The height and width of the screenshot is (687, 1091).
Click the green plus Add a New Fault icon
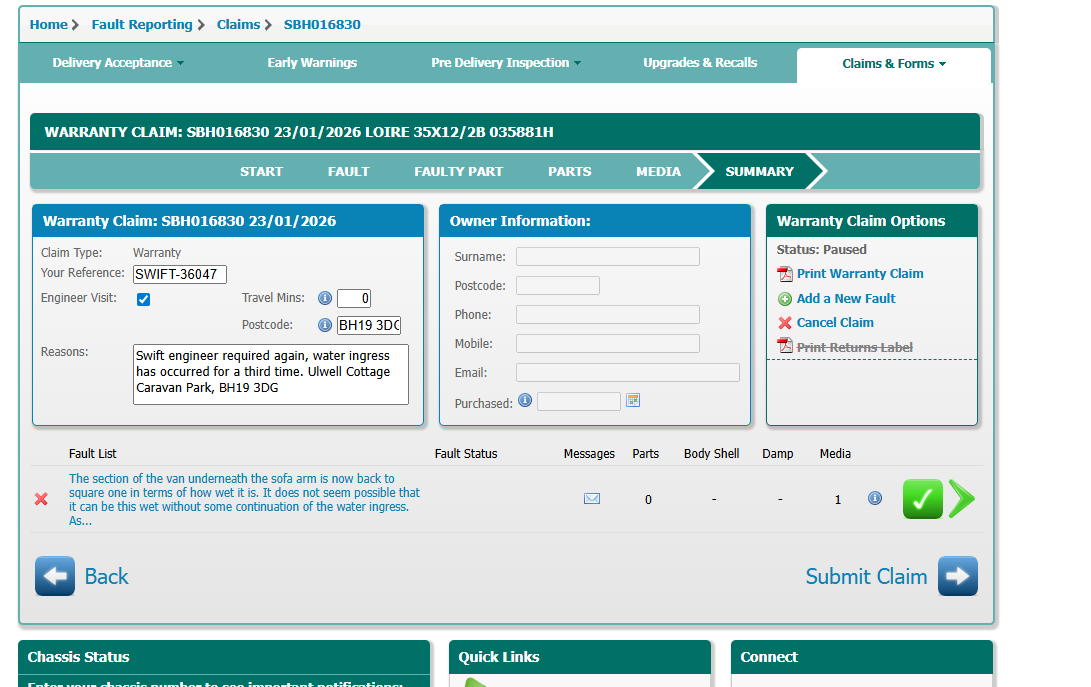[785, 299]
